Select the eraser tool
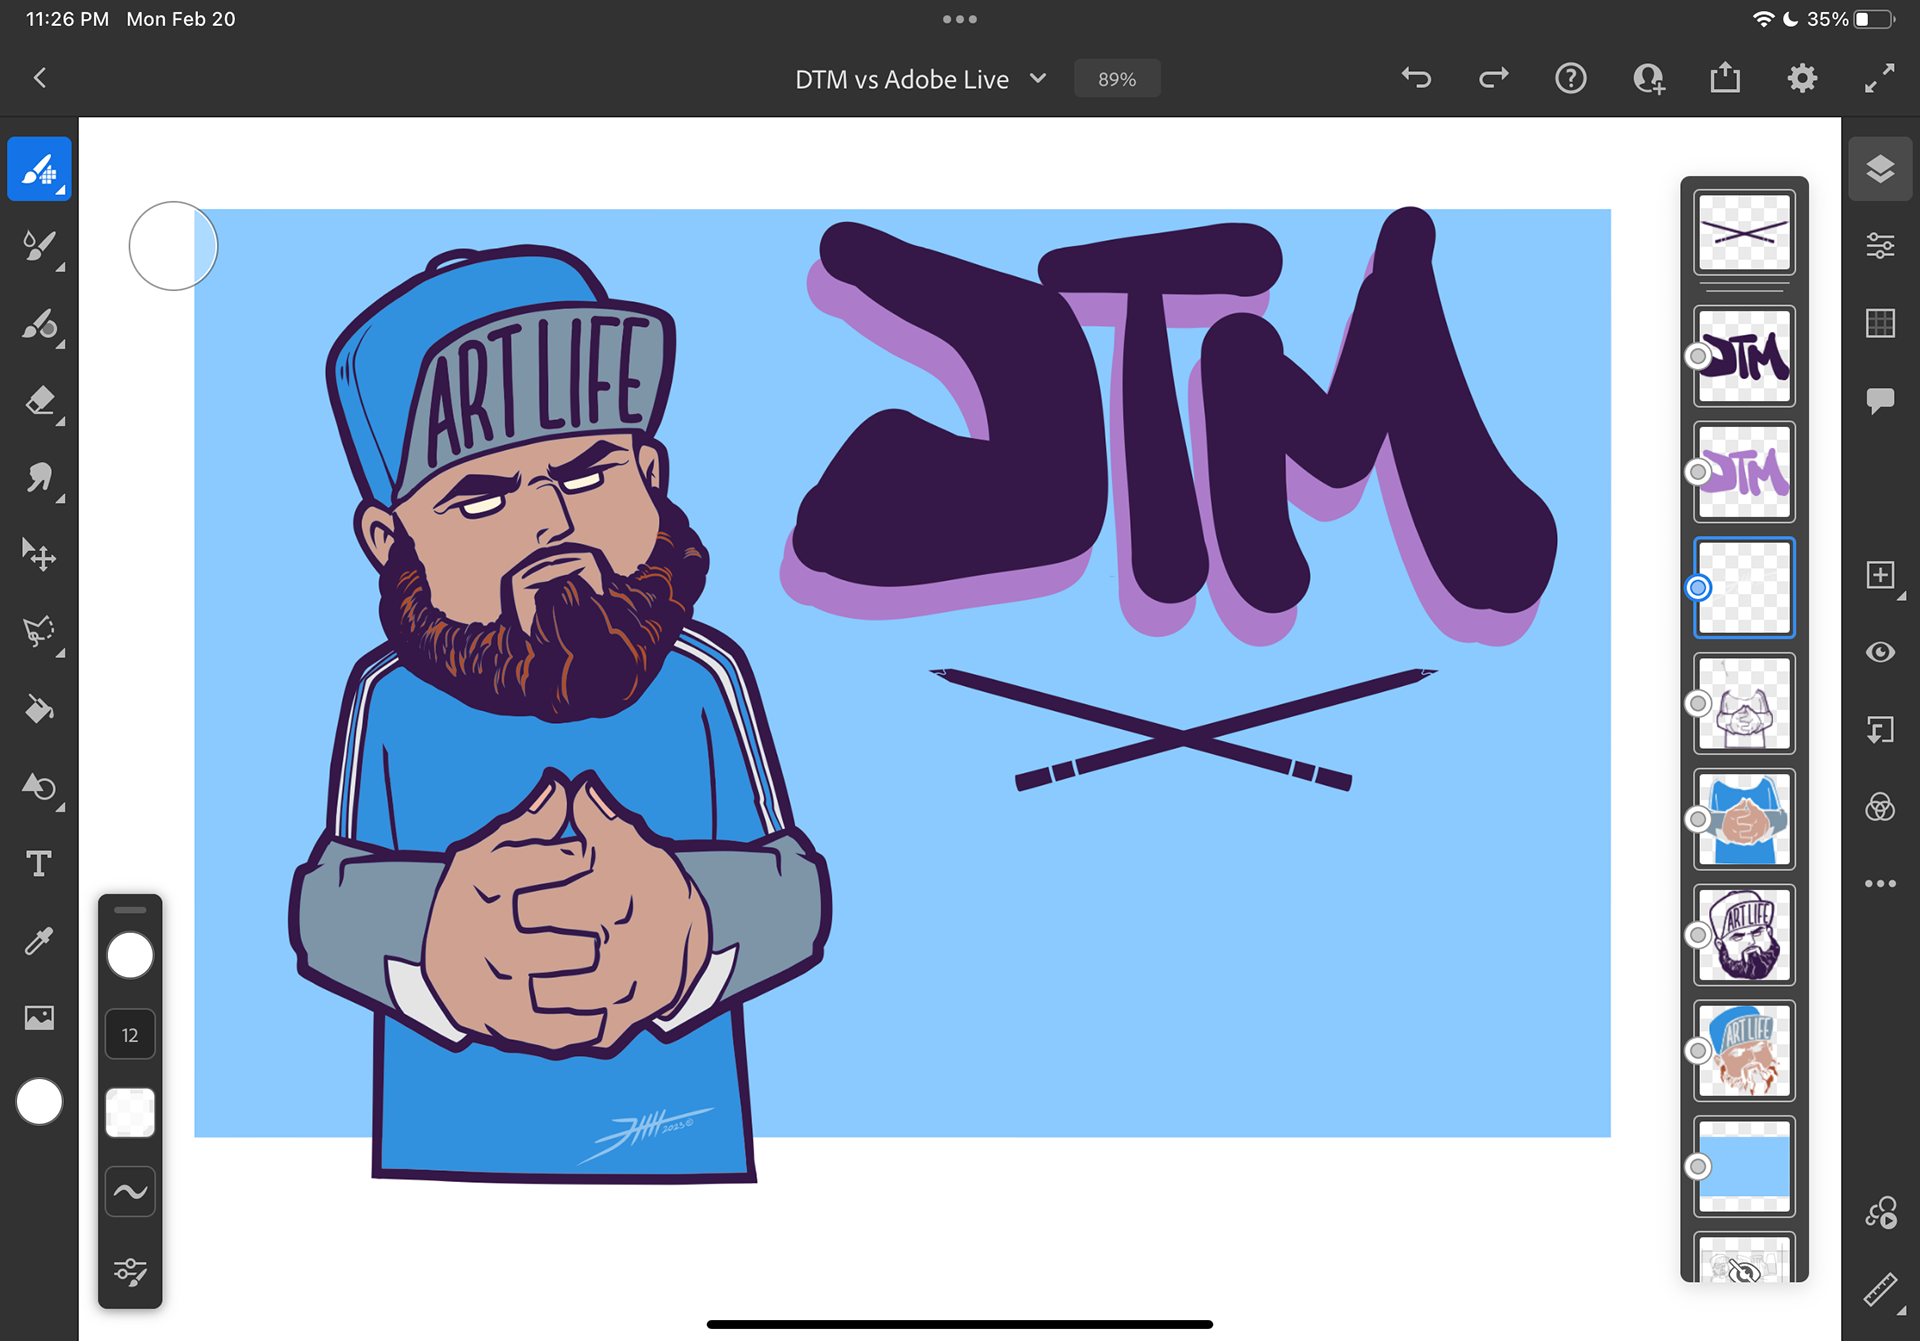The image size is (1920, 1341). pos(39,401)
